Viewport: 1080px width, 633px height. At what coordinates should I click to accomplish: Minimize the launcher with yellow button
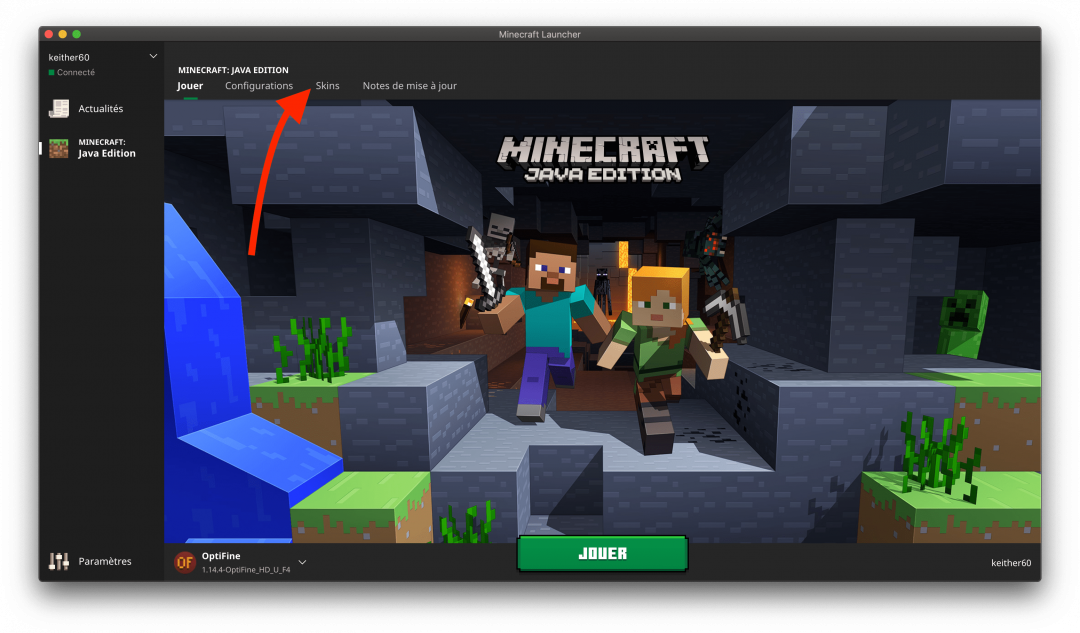[x=62, y=34]
